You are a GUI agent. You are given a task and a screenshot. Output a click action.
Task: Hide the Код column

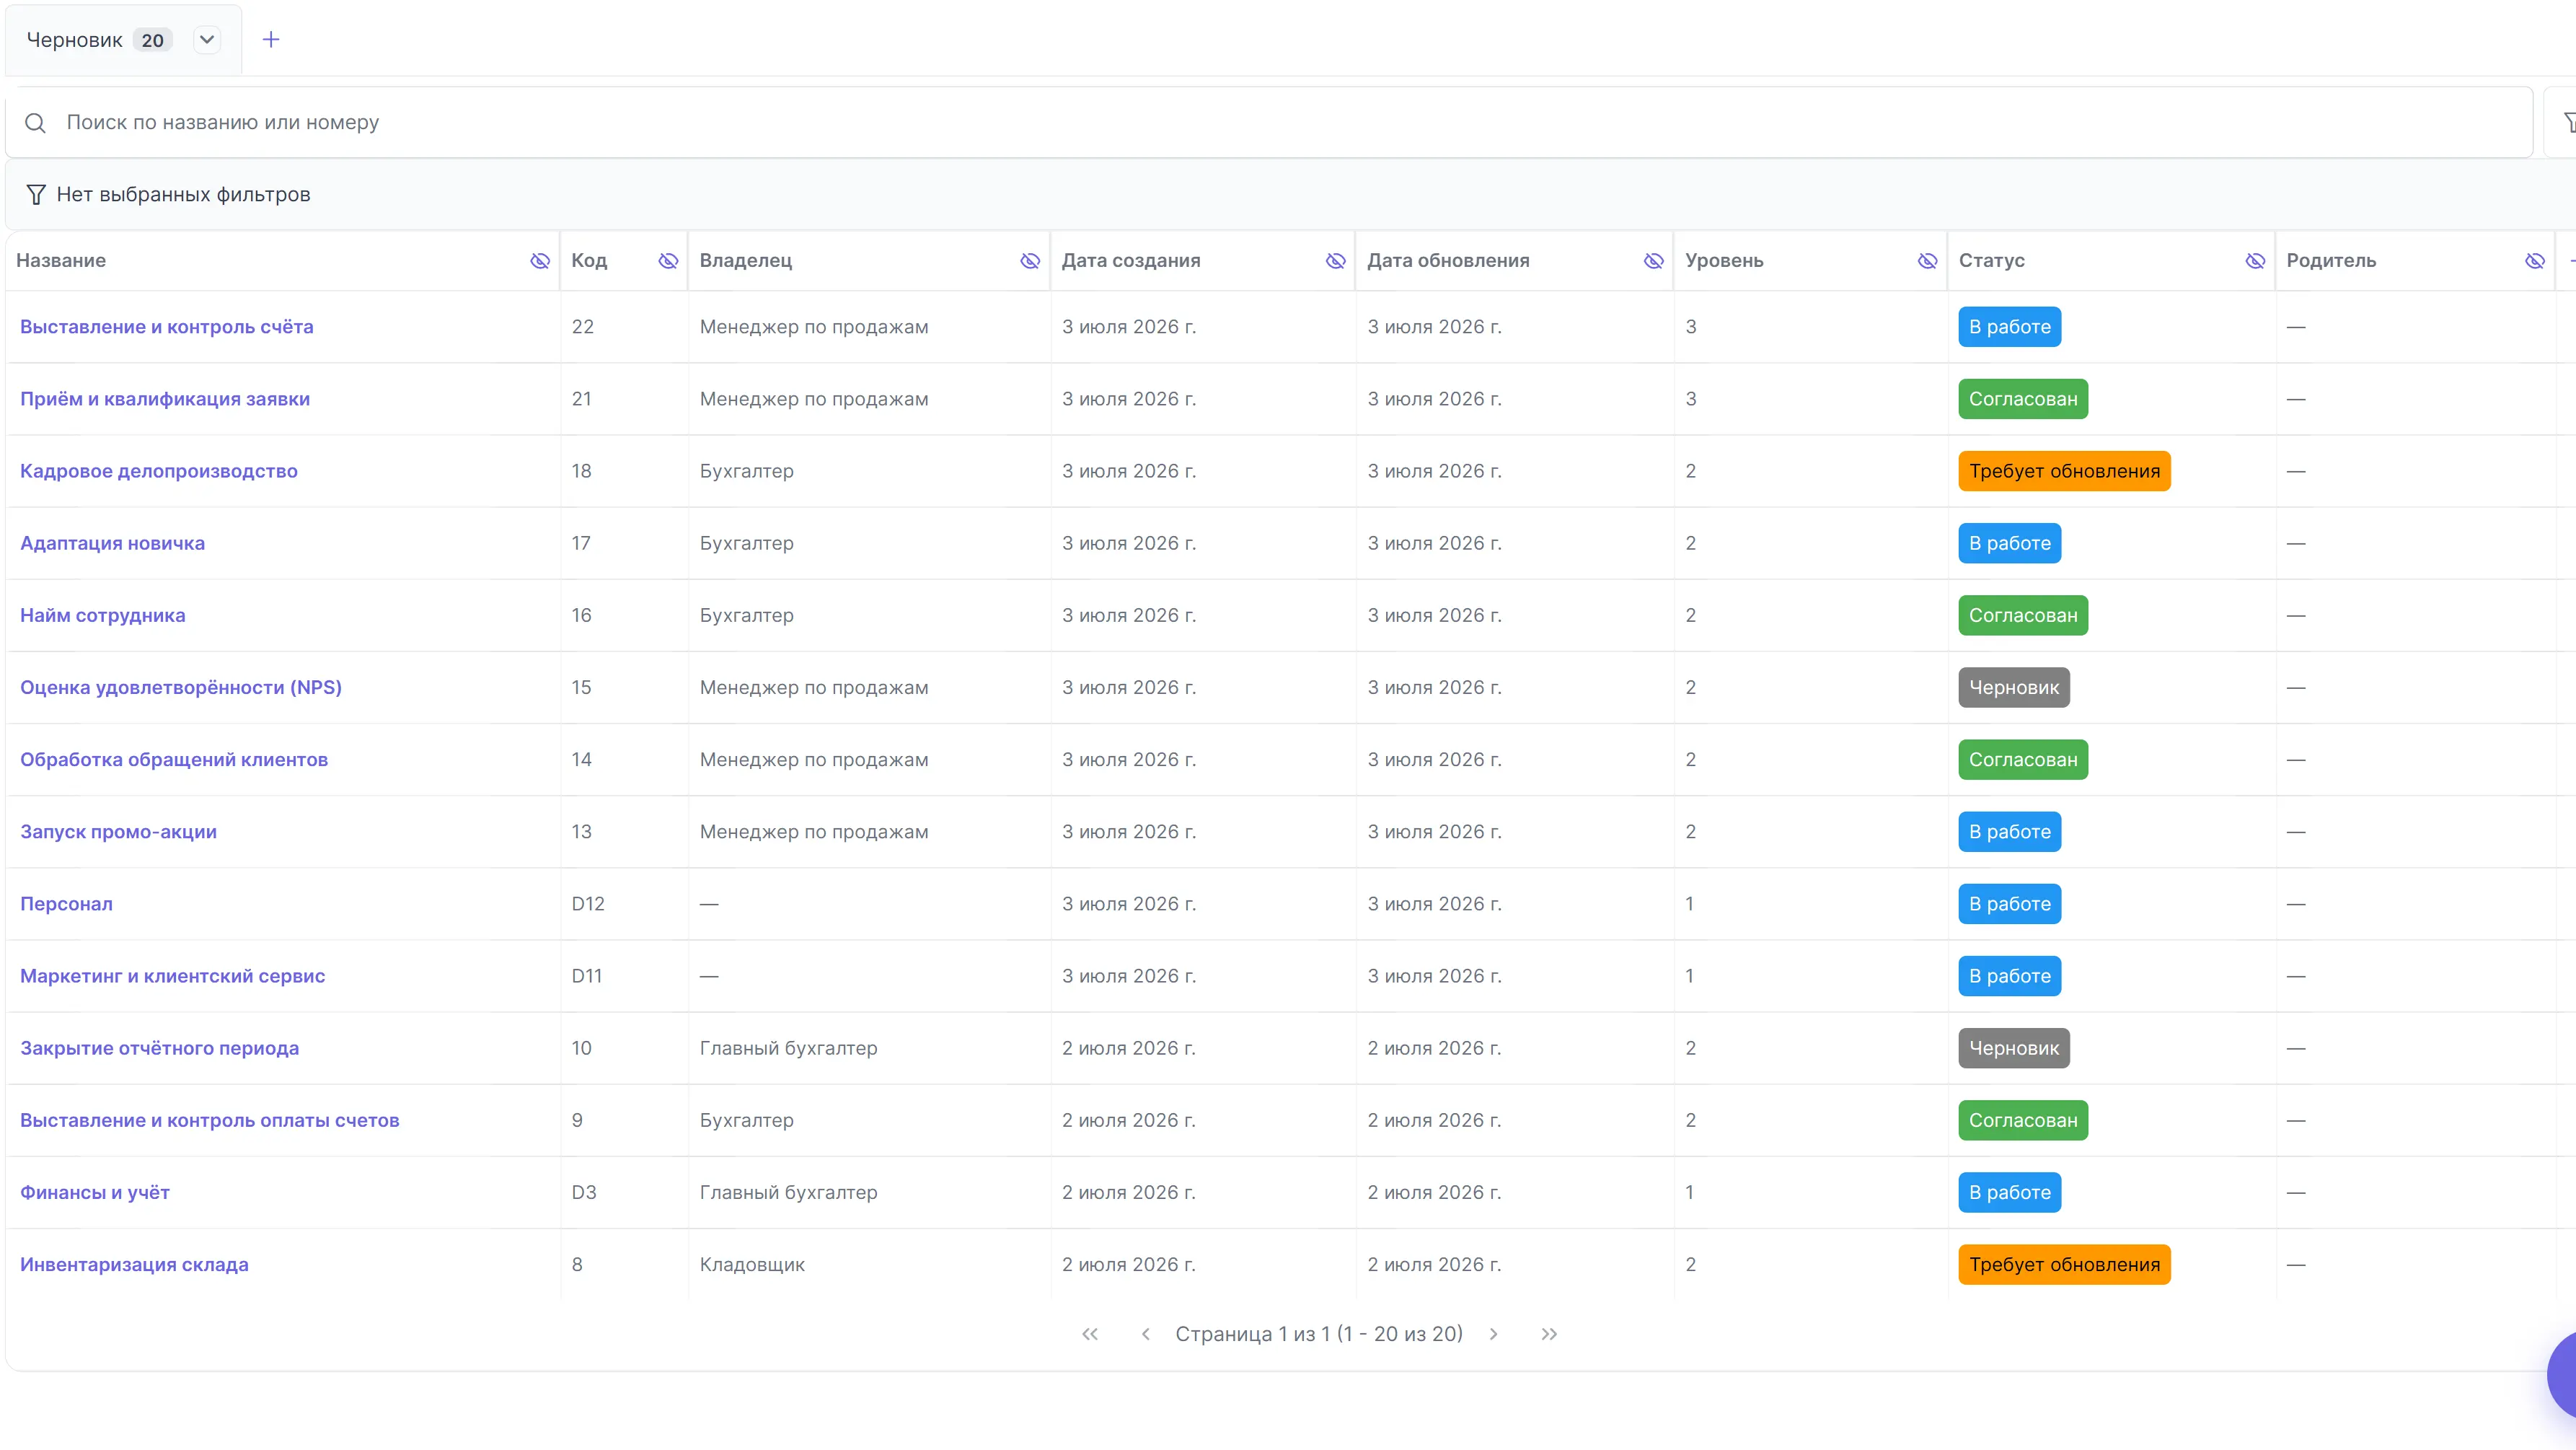(x=668, y=261)
